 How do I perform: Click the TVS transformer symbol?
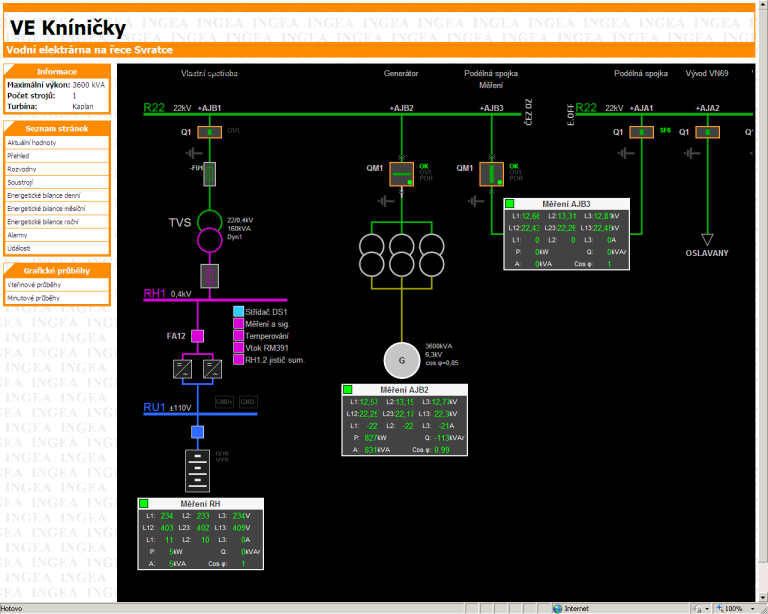tap(210, 231)
